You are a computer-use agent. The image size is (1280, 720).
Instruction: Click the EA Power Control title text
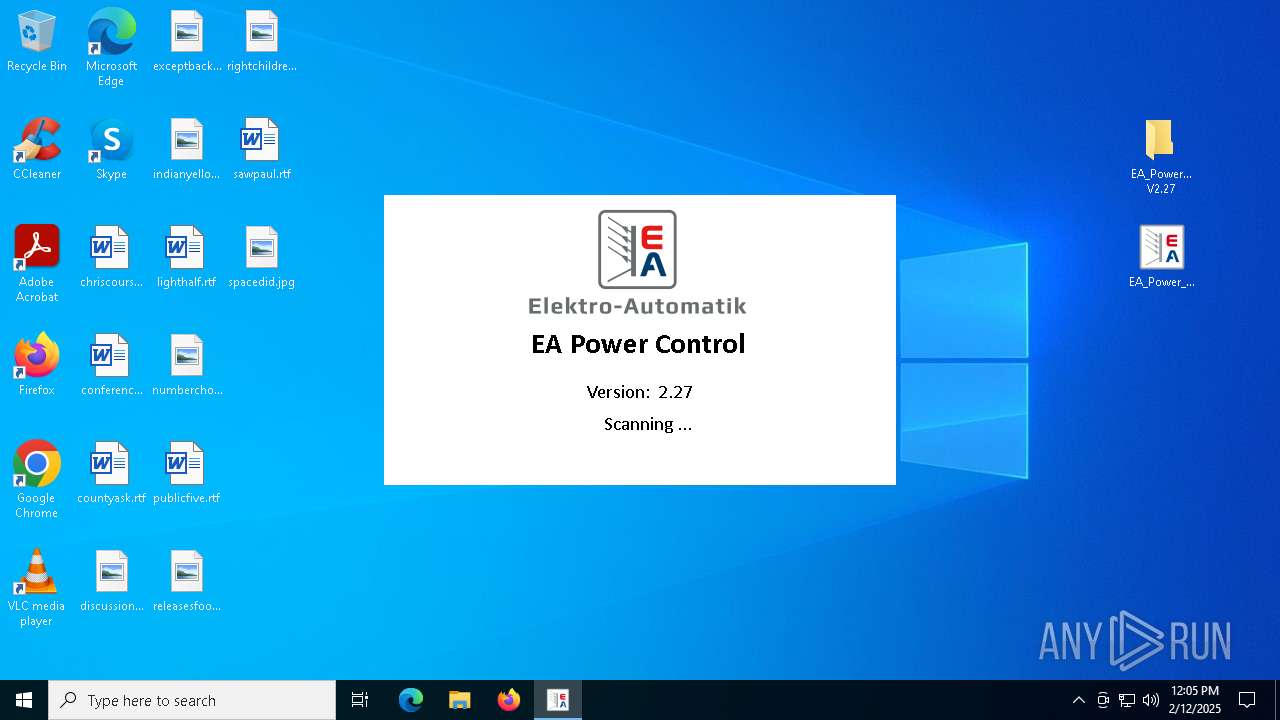638,344
